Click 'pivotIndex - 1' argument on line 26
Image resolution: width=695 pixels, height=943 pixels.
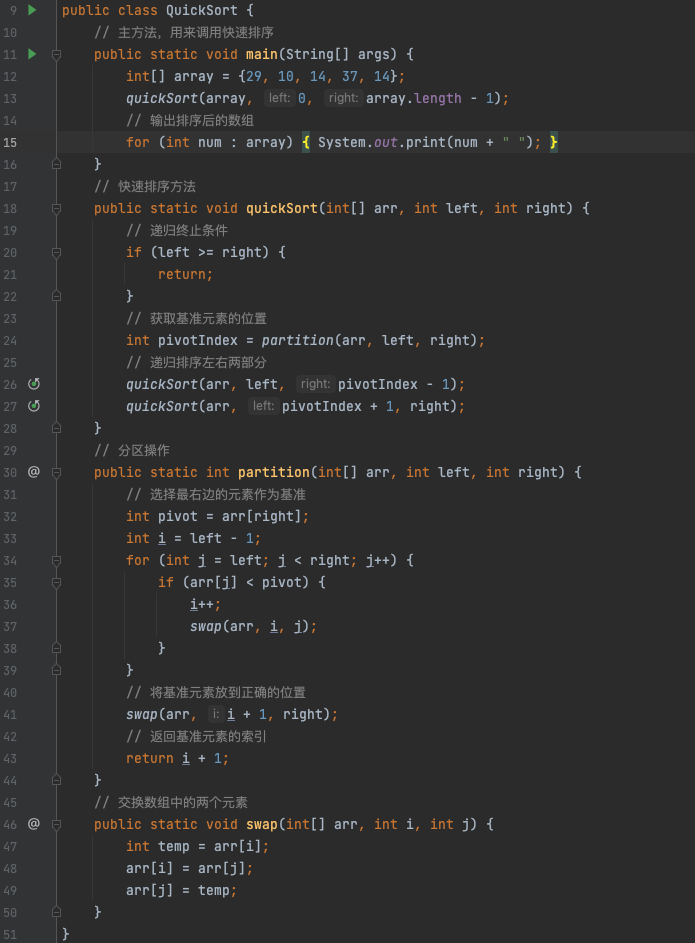tap(394, 384)
